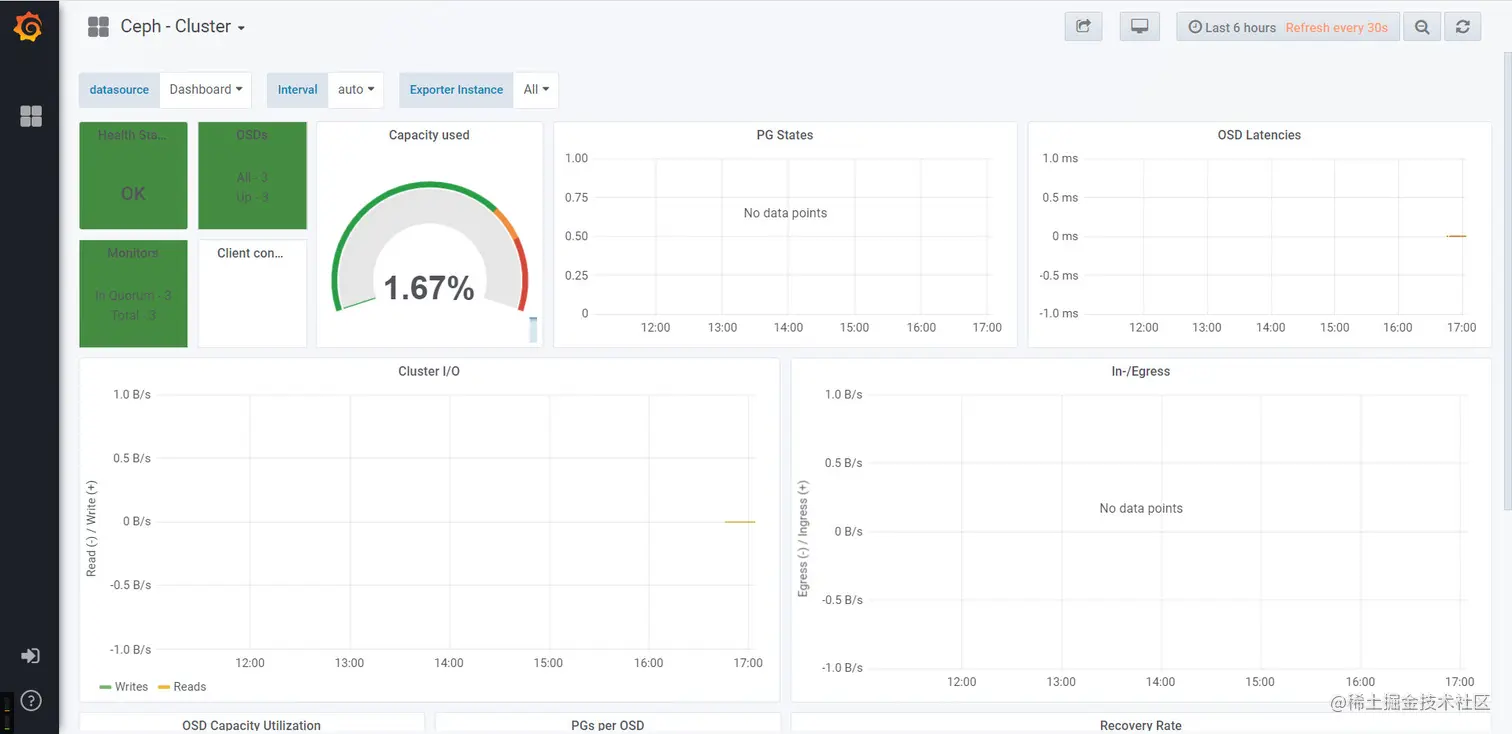Open the Capacity used panel title menu

pos(429,135)
